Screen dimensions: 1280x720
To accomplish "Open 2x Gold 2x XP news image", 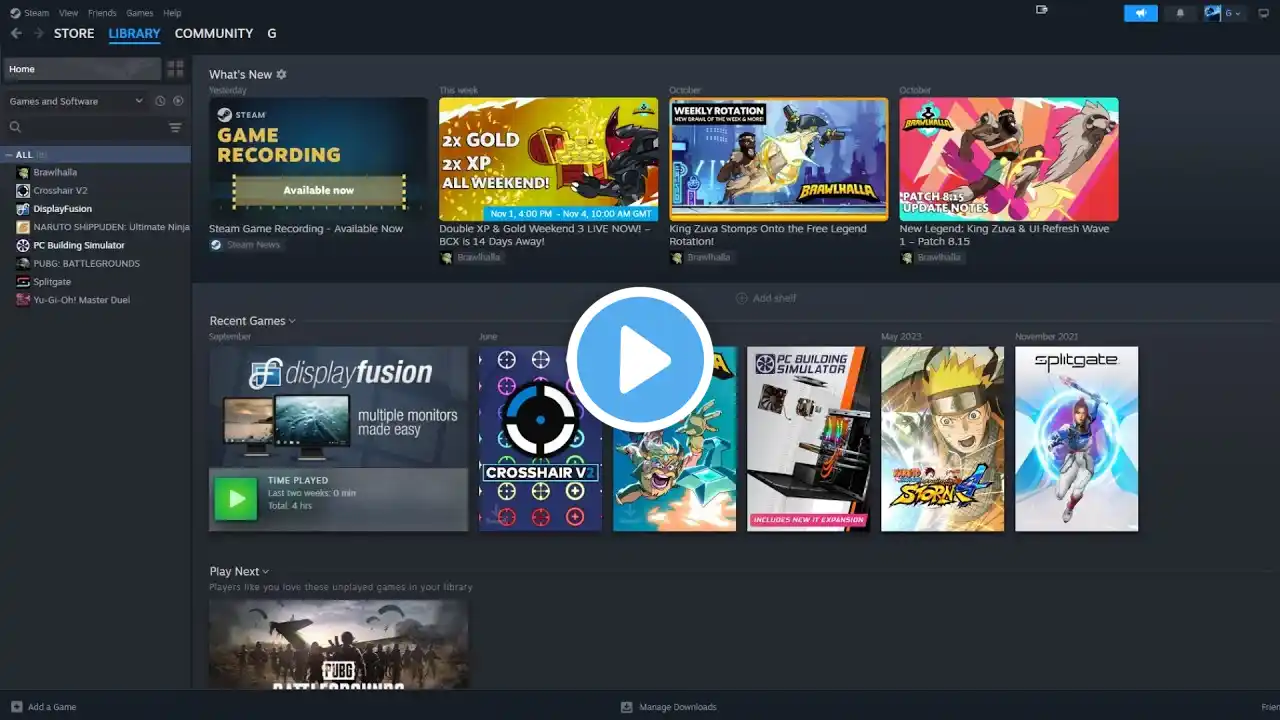I will pyautogui.click(x=549, y=159).
